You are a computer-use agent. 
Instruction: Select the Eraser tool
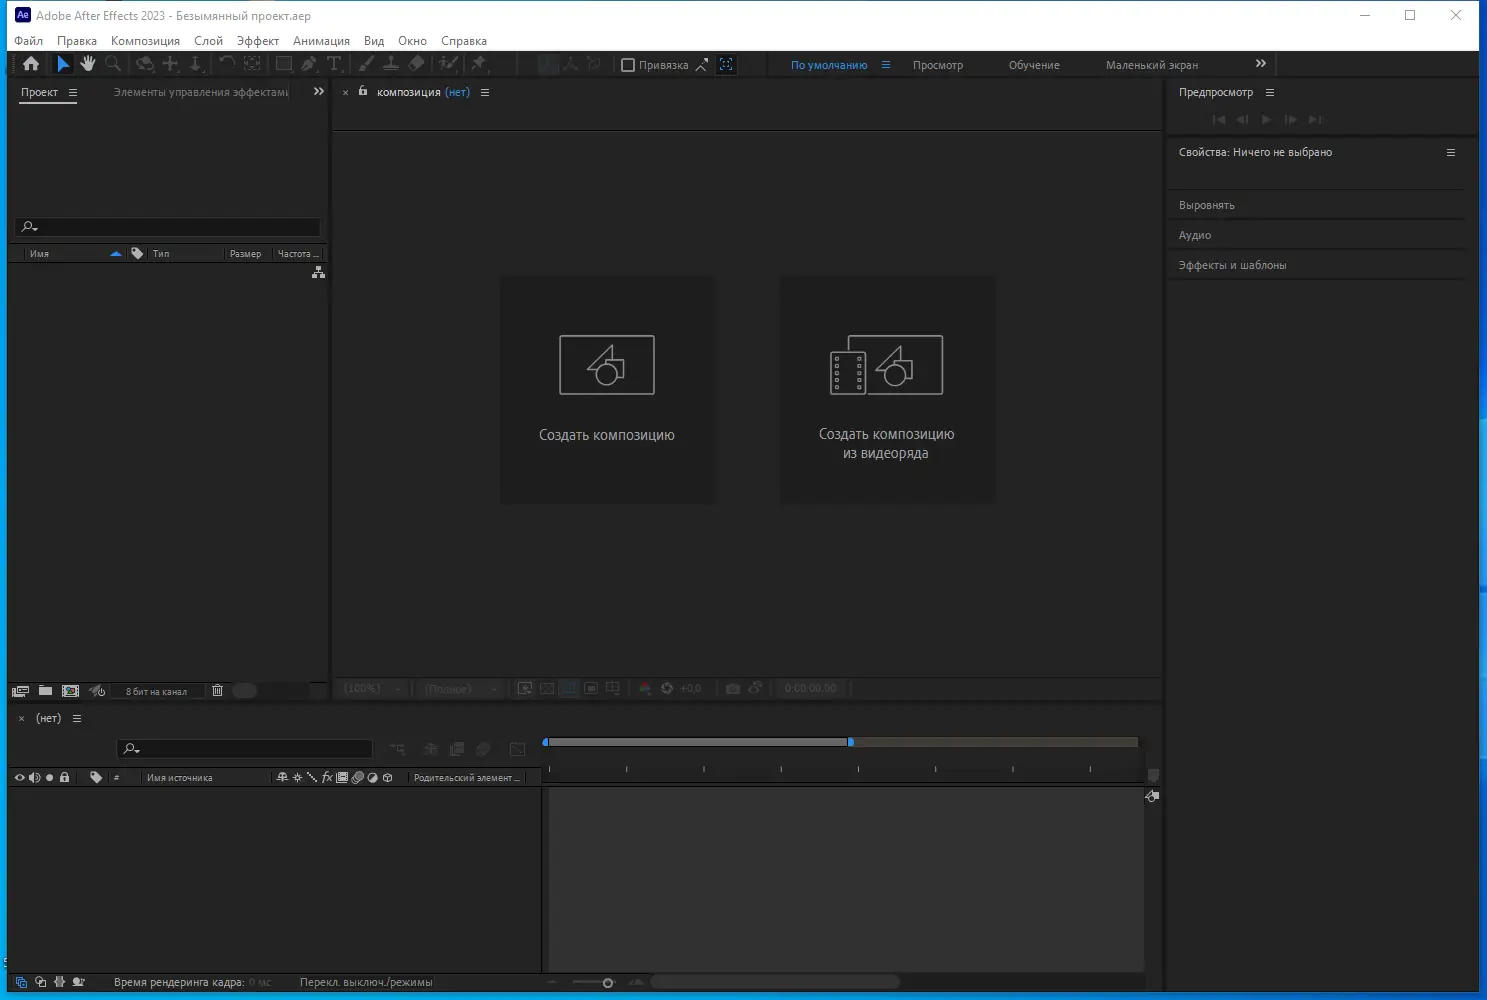[x=417, y=63]
